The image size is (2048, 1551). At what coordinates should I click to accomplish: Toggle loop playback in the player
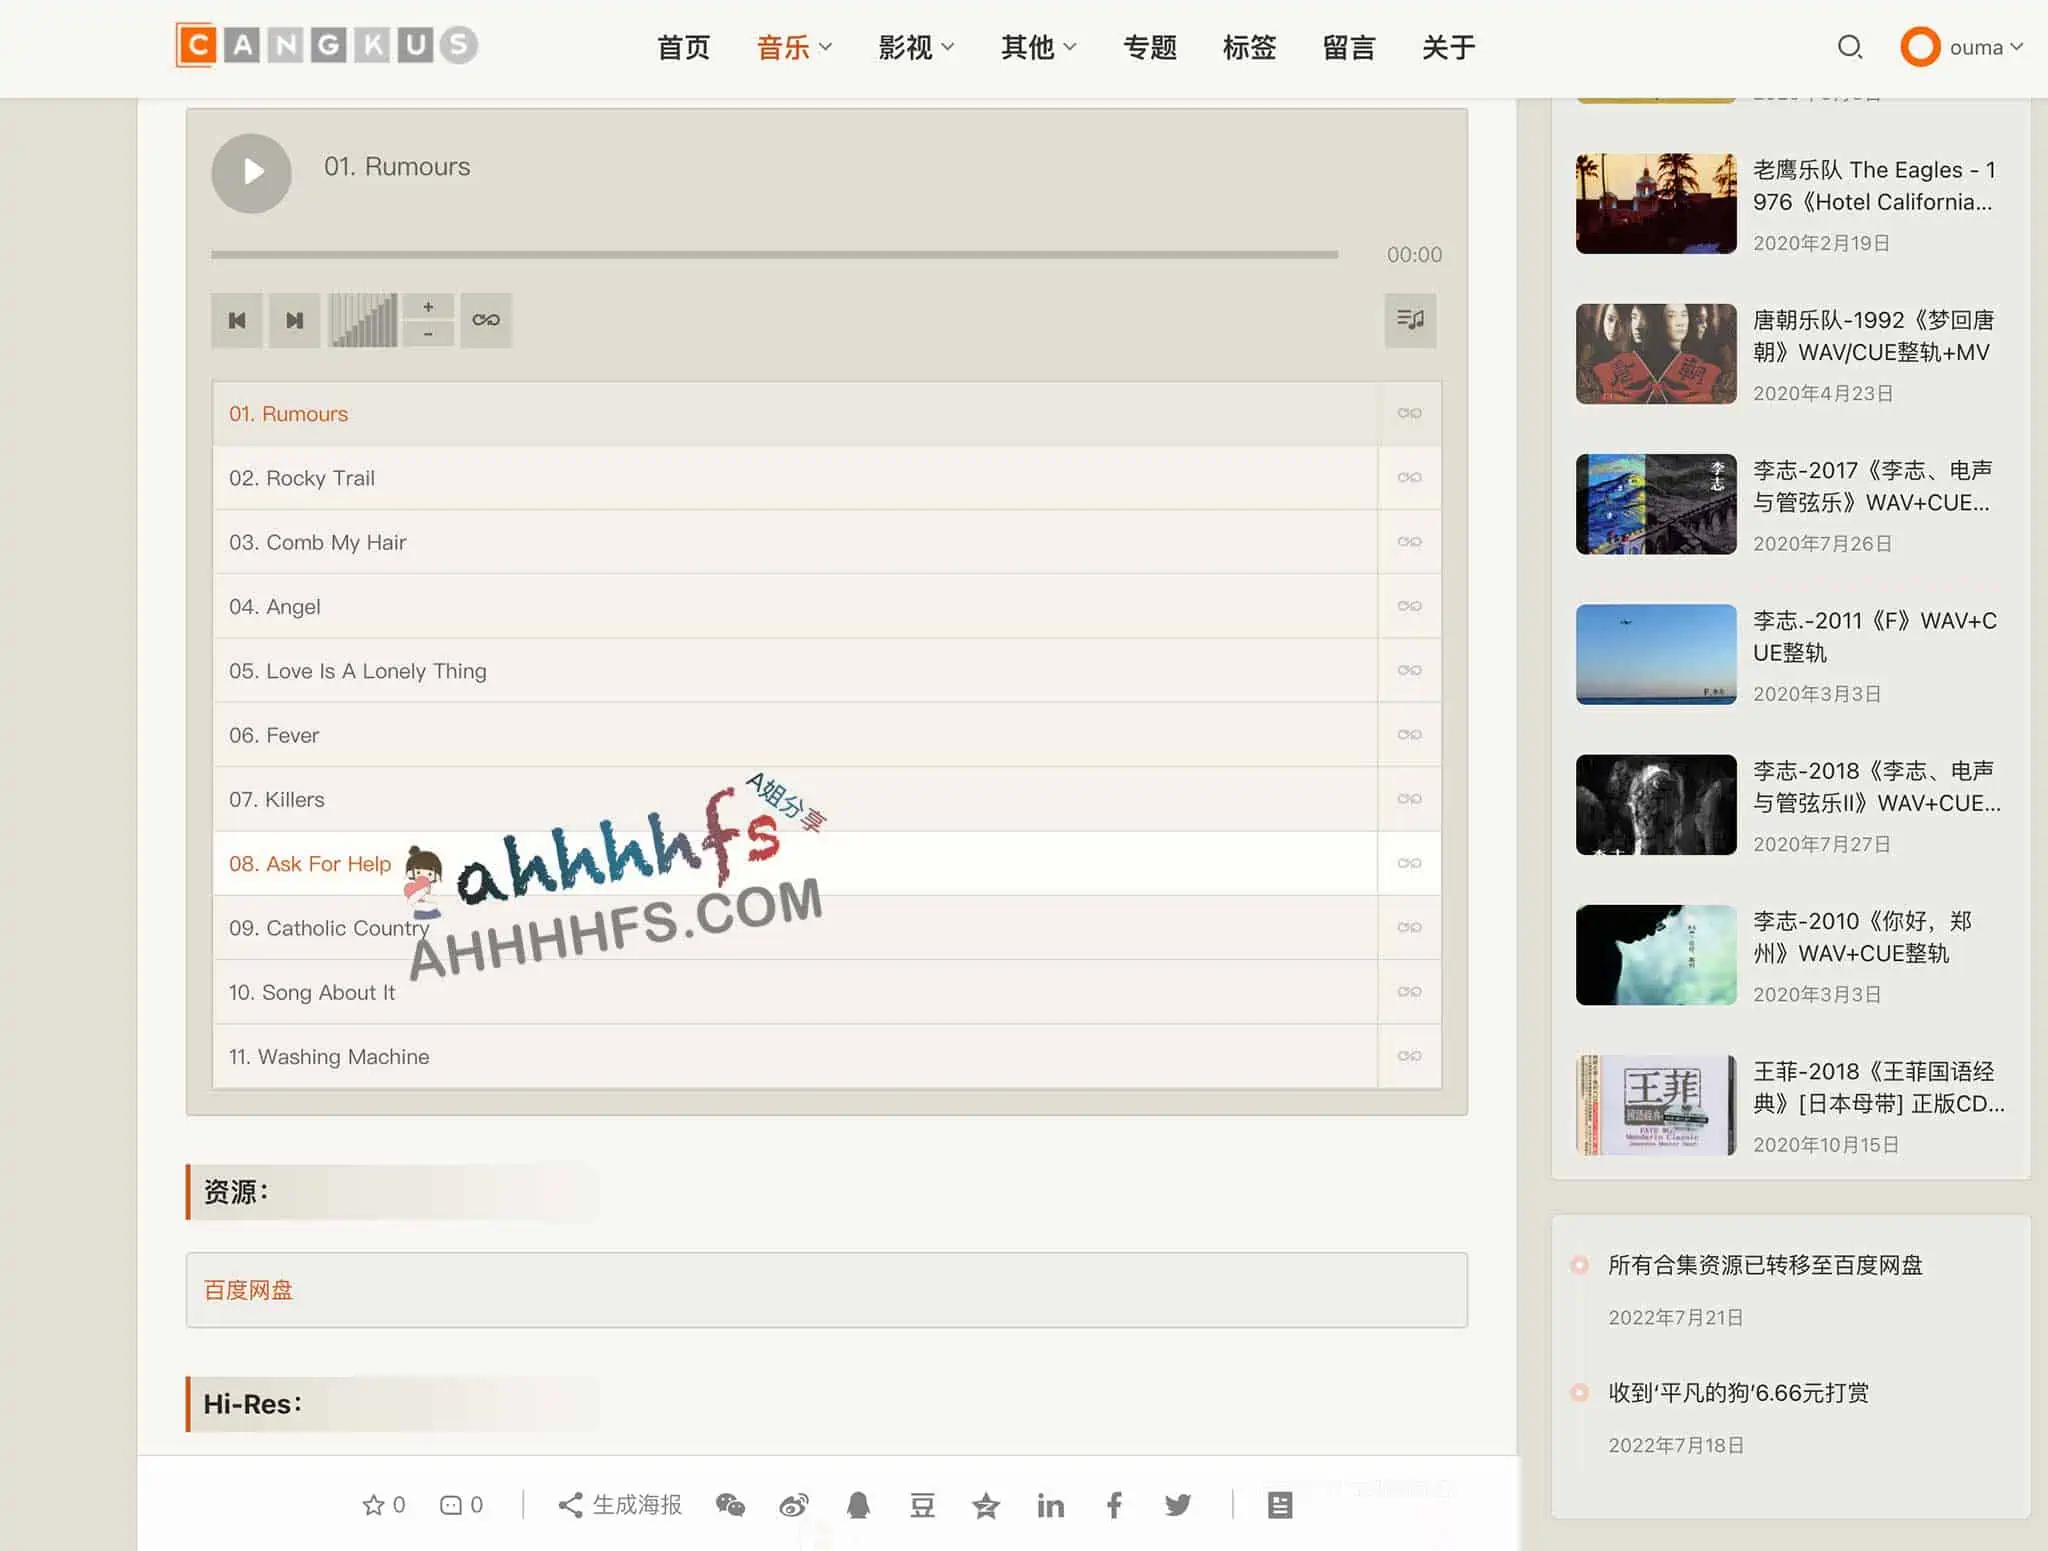pyautogui.click(x=486, y=320)
